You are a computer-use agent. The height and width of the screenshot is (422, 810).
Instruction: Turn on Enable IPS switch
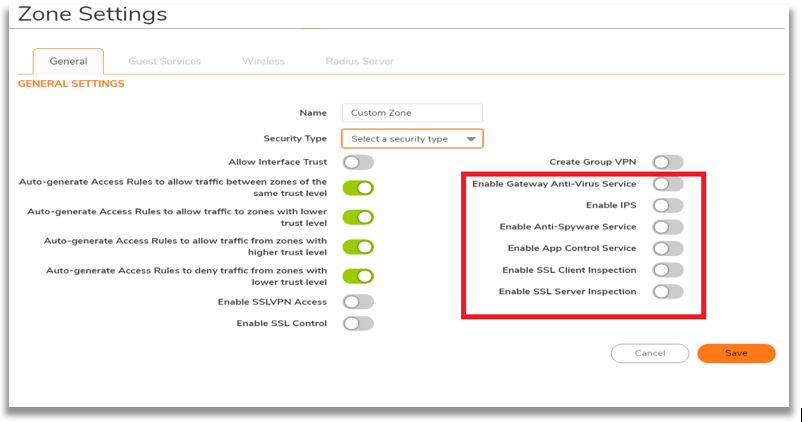tap(668, 206)
